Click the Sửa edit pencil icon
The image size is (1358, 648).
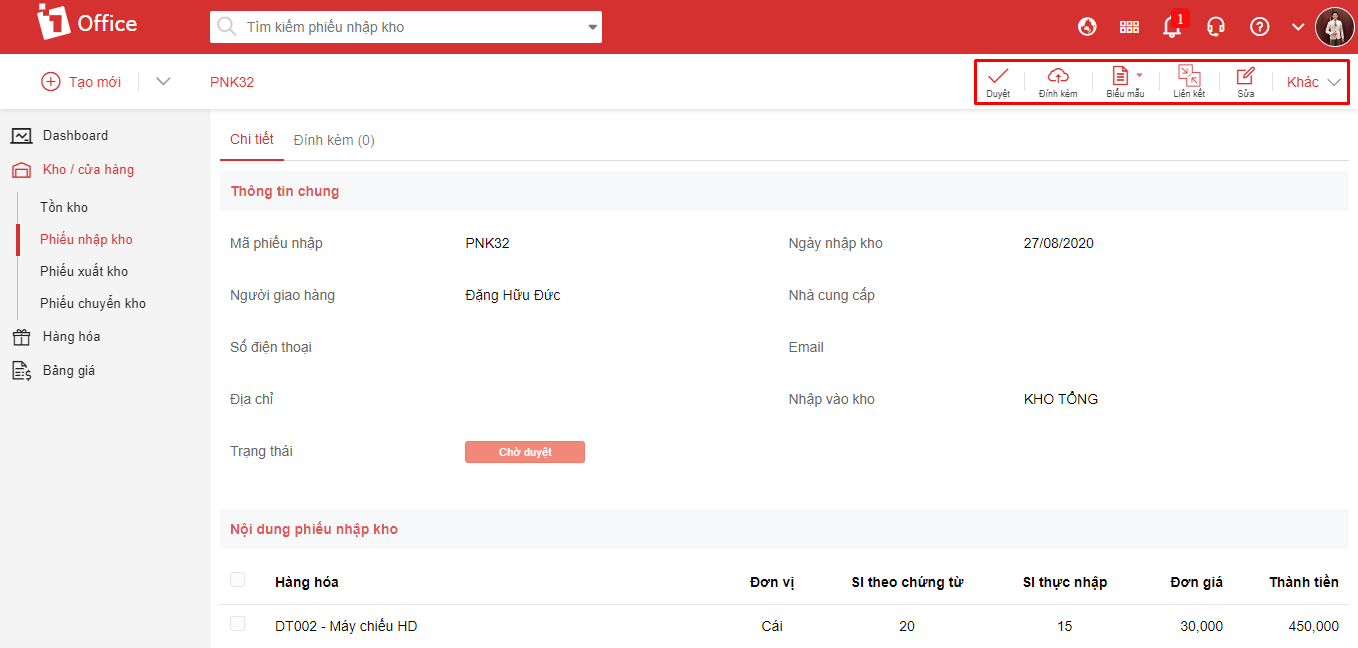pyautogui.click(x=1245, y=77)
